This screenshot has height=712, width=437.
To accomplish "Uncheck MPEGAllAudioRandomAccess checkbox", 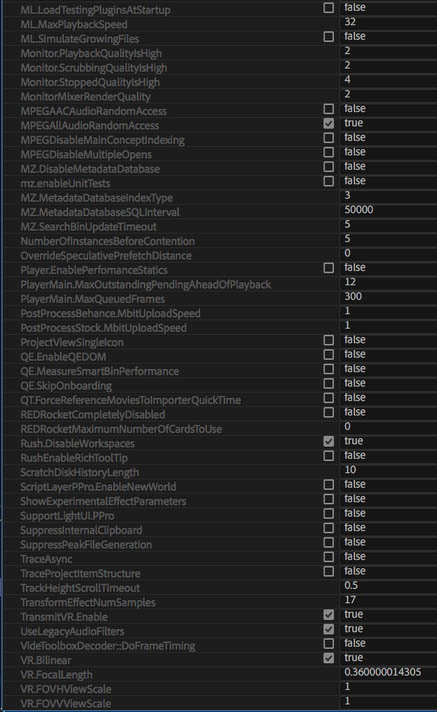I will click(x=328, y=124).
